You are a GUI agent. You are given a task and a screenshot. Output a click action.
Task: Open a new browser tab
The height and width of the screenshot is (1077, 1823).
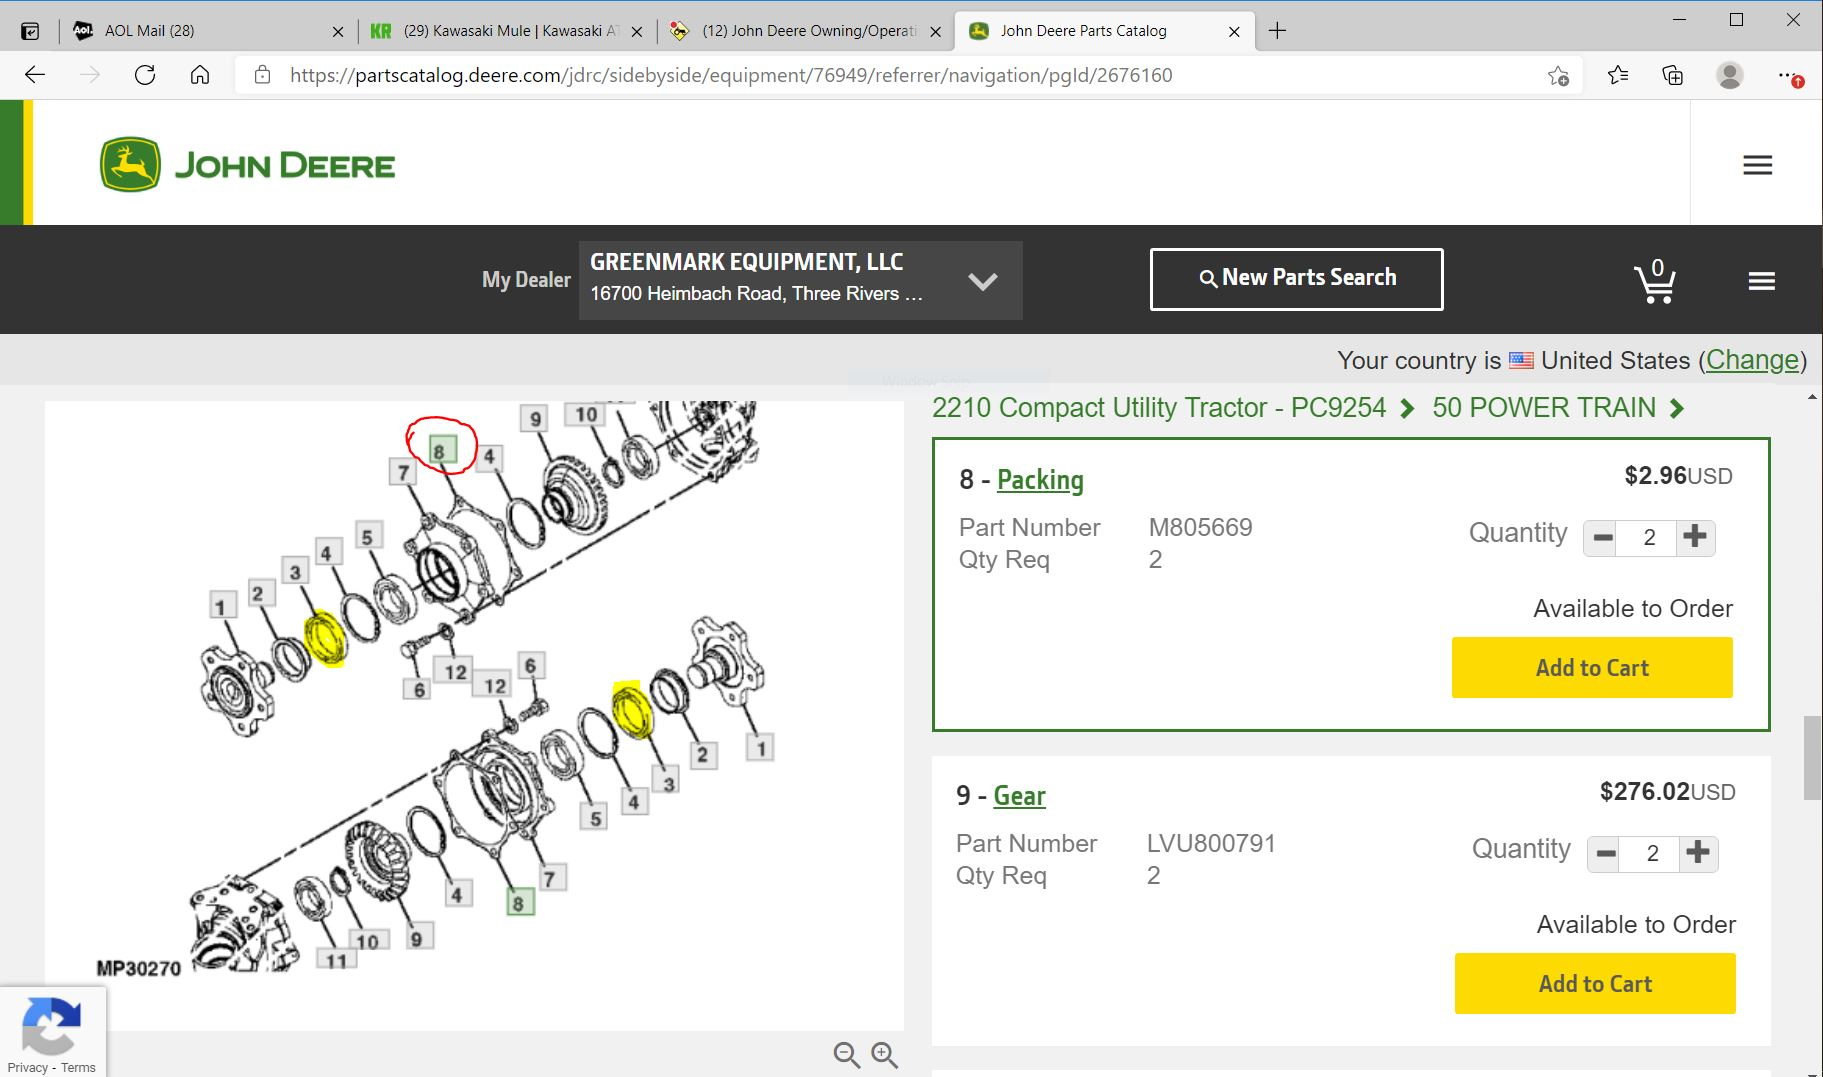[1277, 31]
